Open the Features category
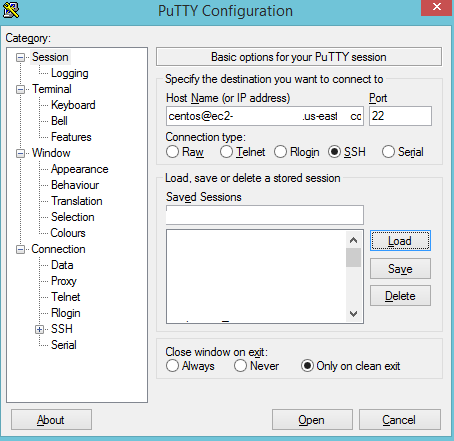Viewport: 454px width, 441px height. [x=71, y=137]
